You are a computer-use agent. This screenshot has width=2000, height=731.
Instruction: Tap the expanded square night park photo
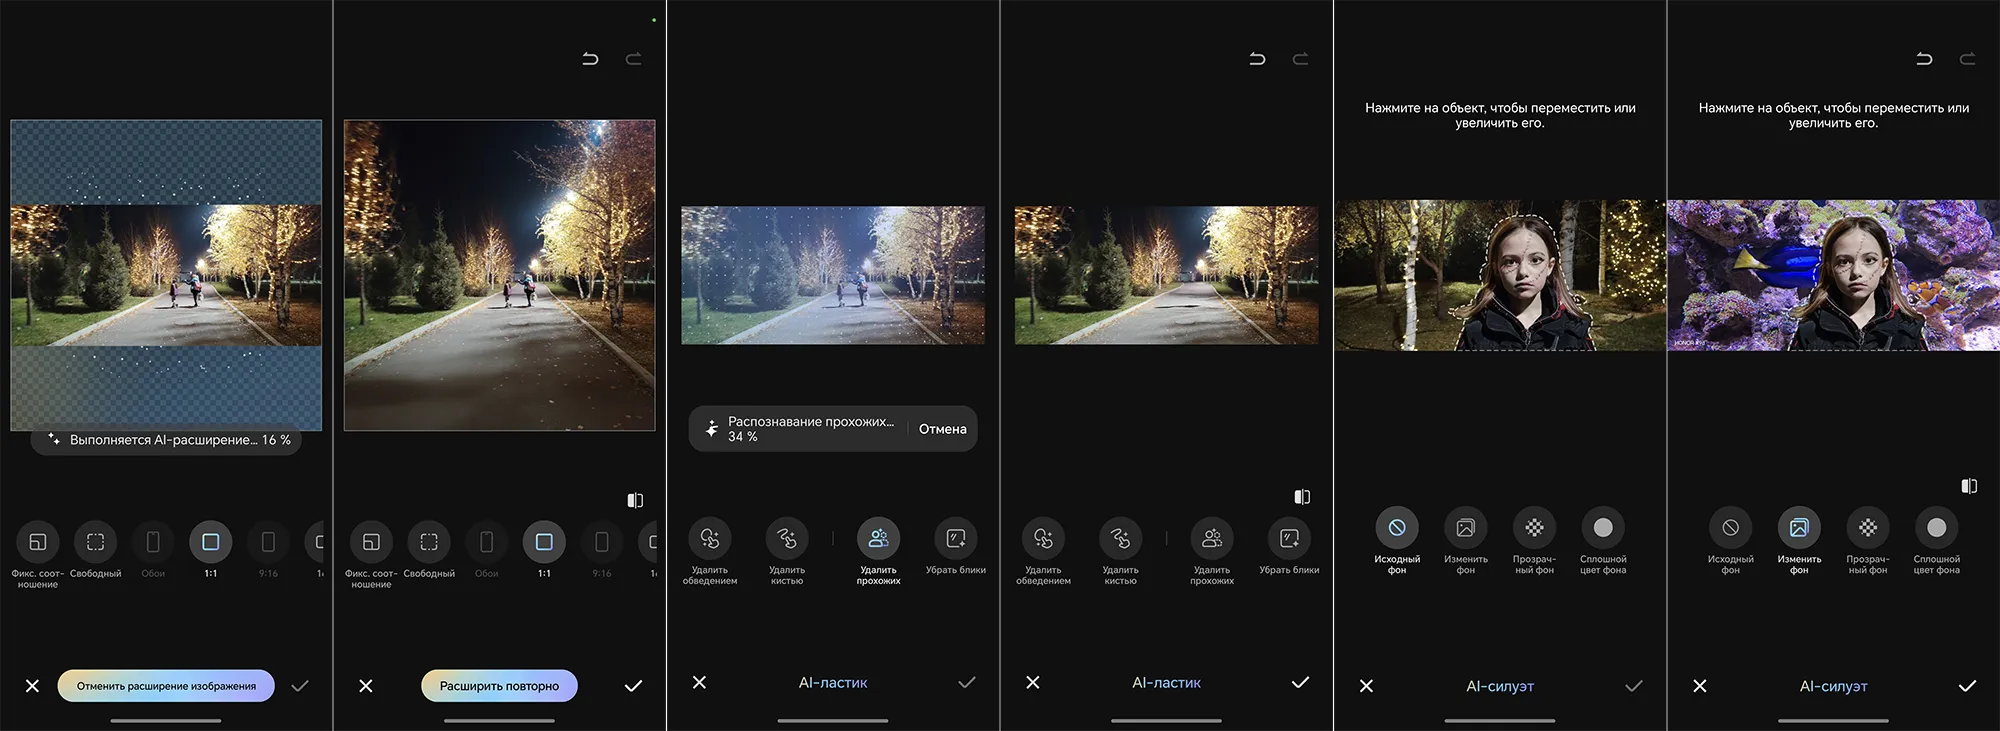pos(499,275)
